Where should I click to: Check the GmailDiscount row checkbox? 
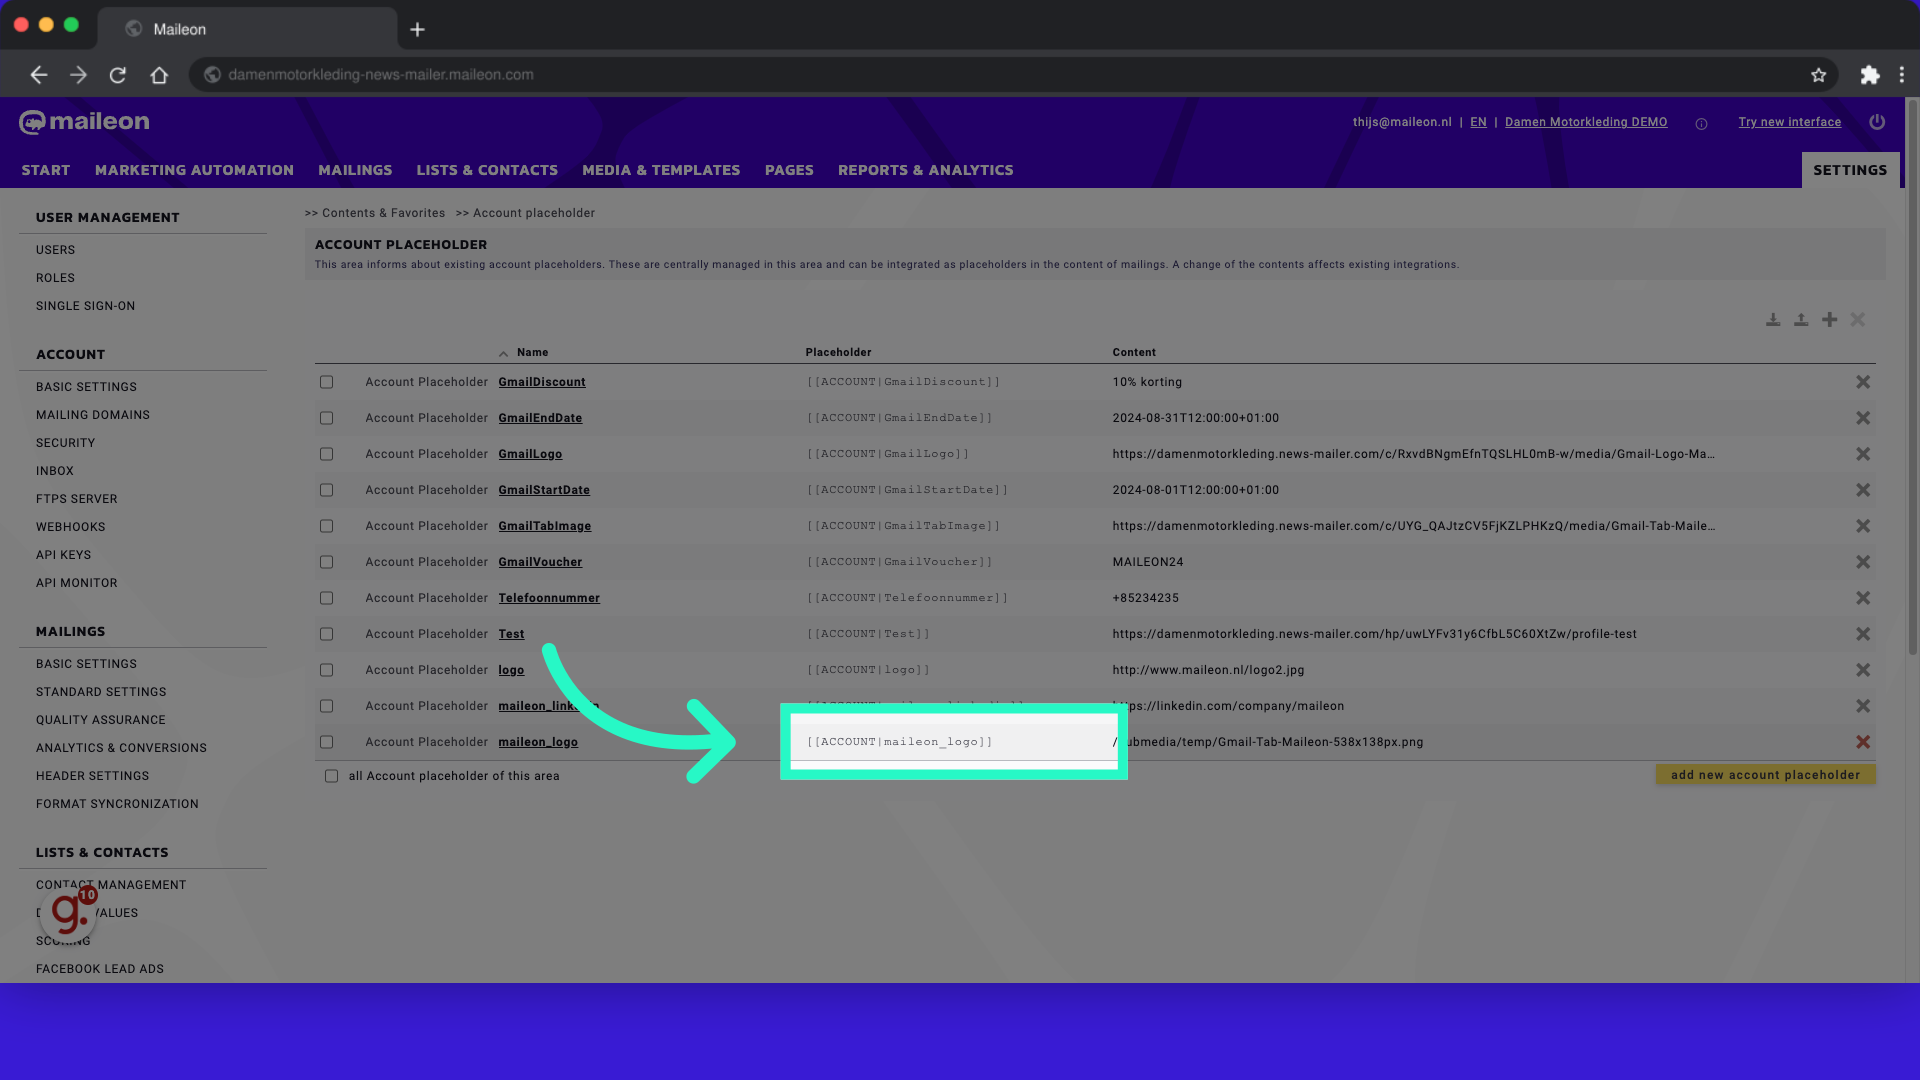(326, 382)
